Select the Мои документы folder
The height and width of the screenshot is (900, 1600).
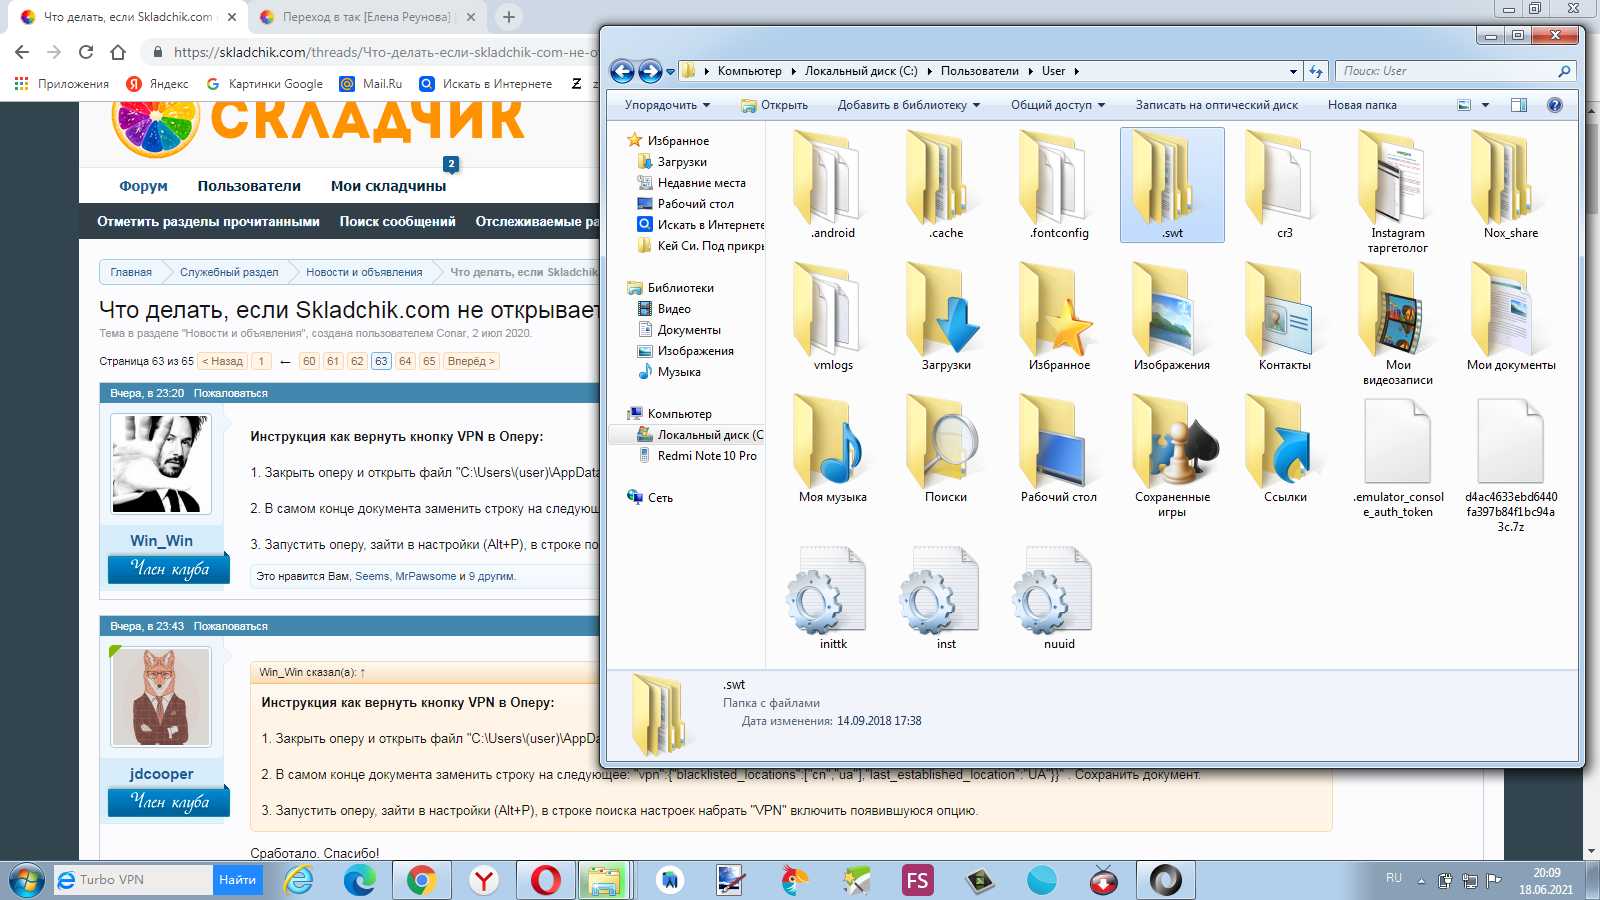click(x=1511, y=317)
